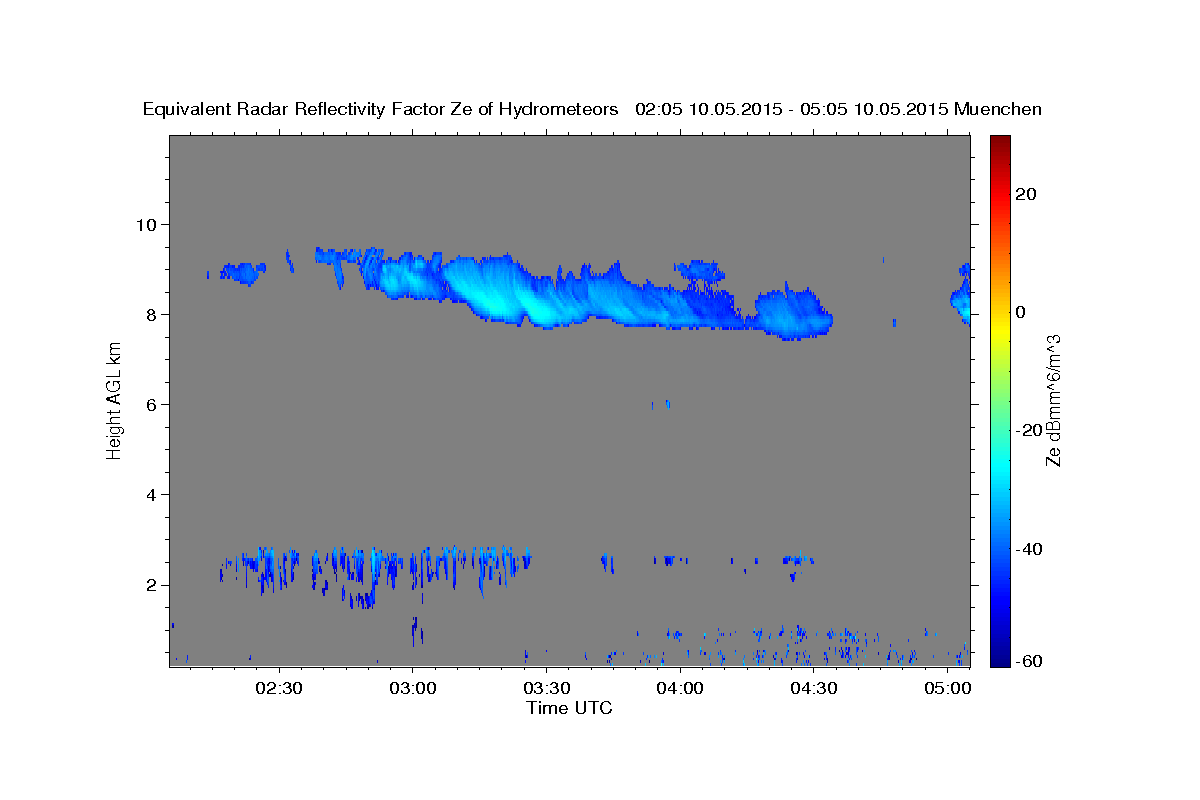Viewport: 1200px width, 800px height.
Task: Click the 'Height AGL km' axis title
Action: 115,402
